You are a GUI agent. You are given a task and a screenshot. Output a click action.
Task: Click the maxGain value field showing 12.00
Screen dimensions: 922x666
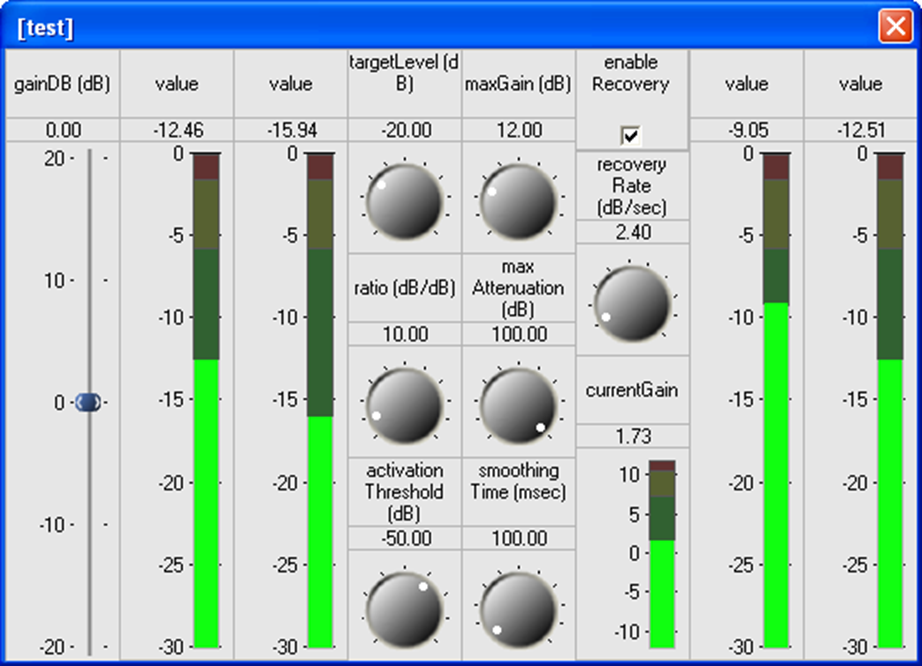point(517,130)
